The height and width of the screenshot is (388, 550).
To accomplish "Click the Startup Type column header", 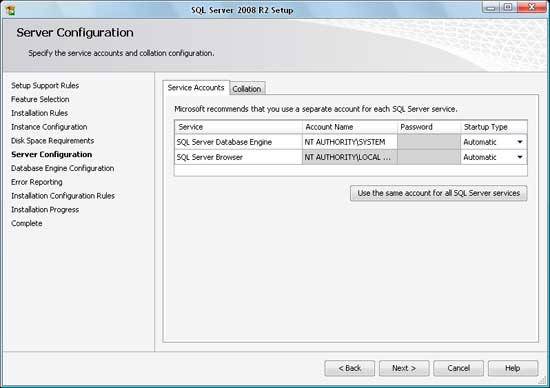I will (x=494, y=127).
